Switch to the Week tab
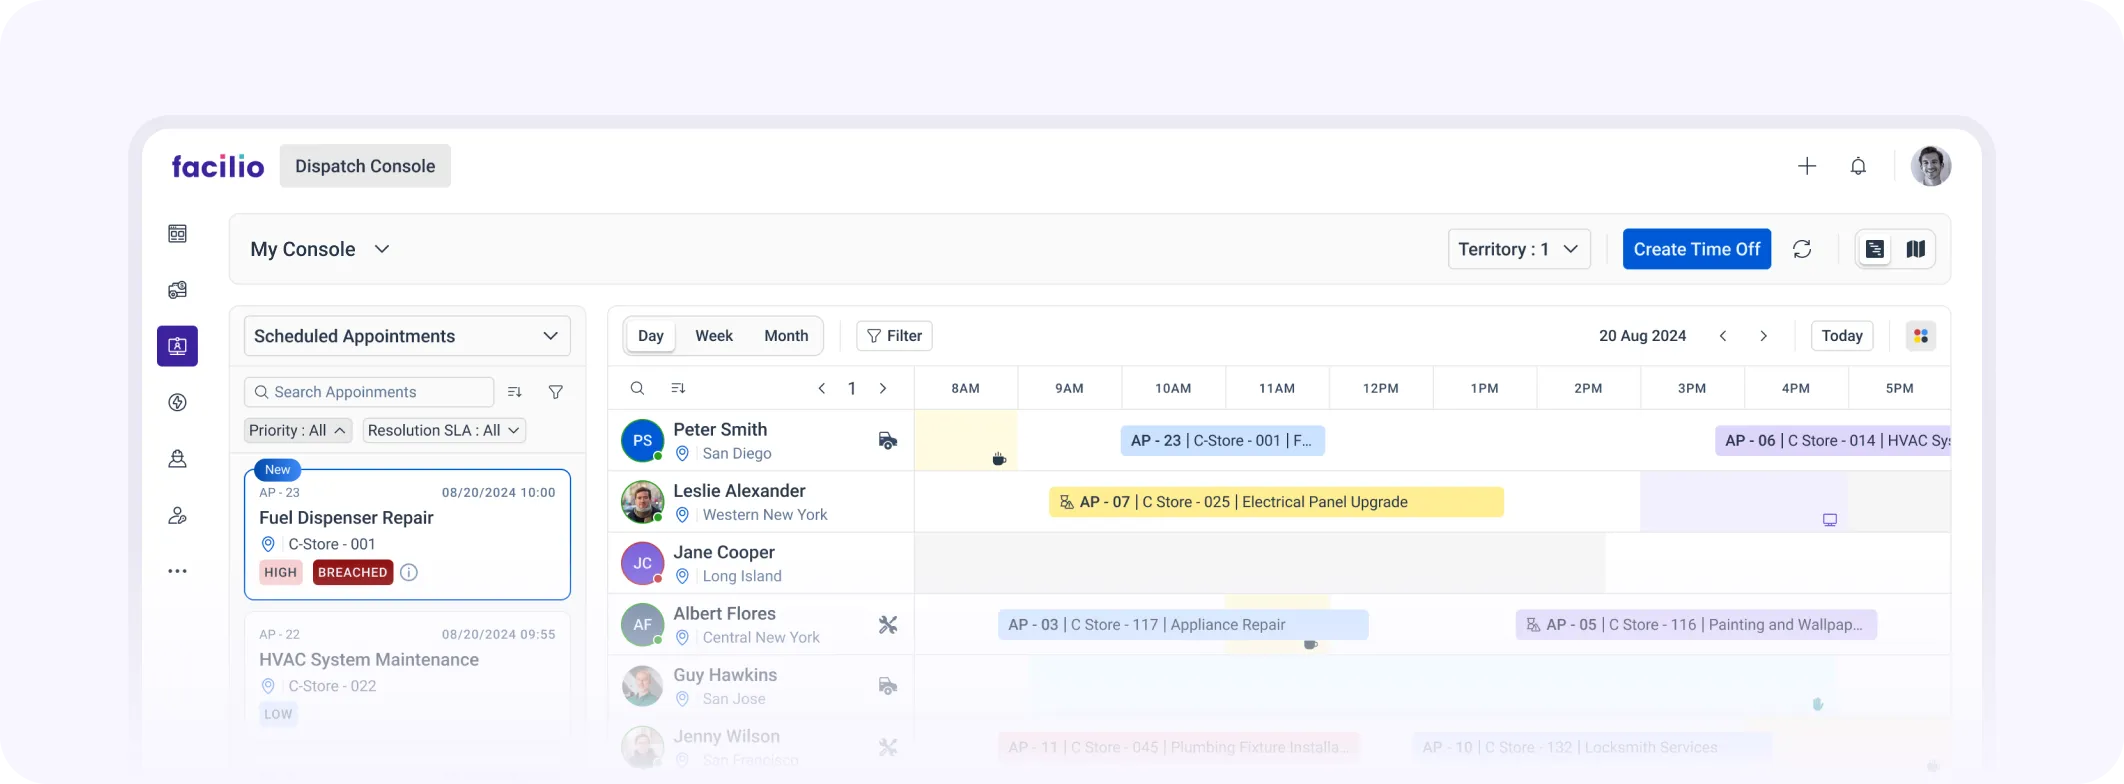The width and height of the screenshot is (2124, 784). tap(714, 336)
